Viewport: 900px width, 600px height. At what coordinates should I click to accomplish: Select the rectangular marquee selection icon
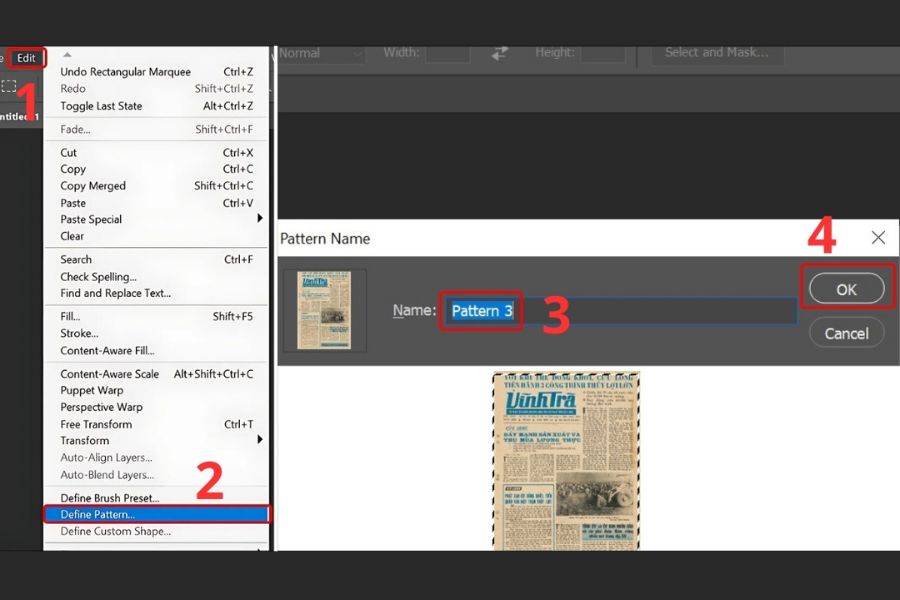click(x=9, y=86)
